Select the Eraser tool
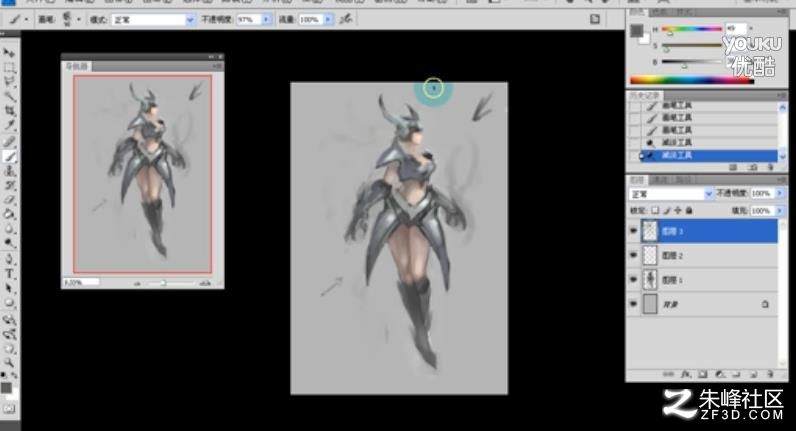This screenshot has width=796, height=431. pos(9,200)
